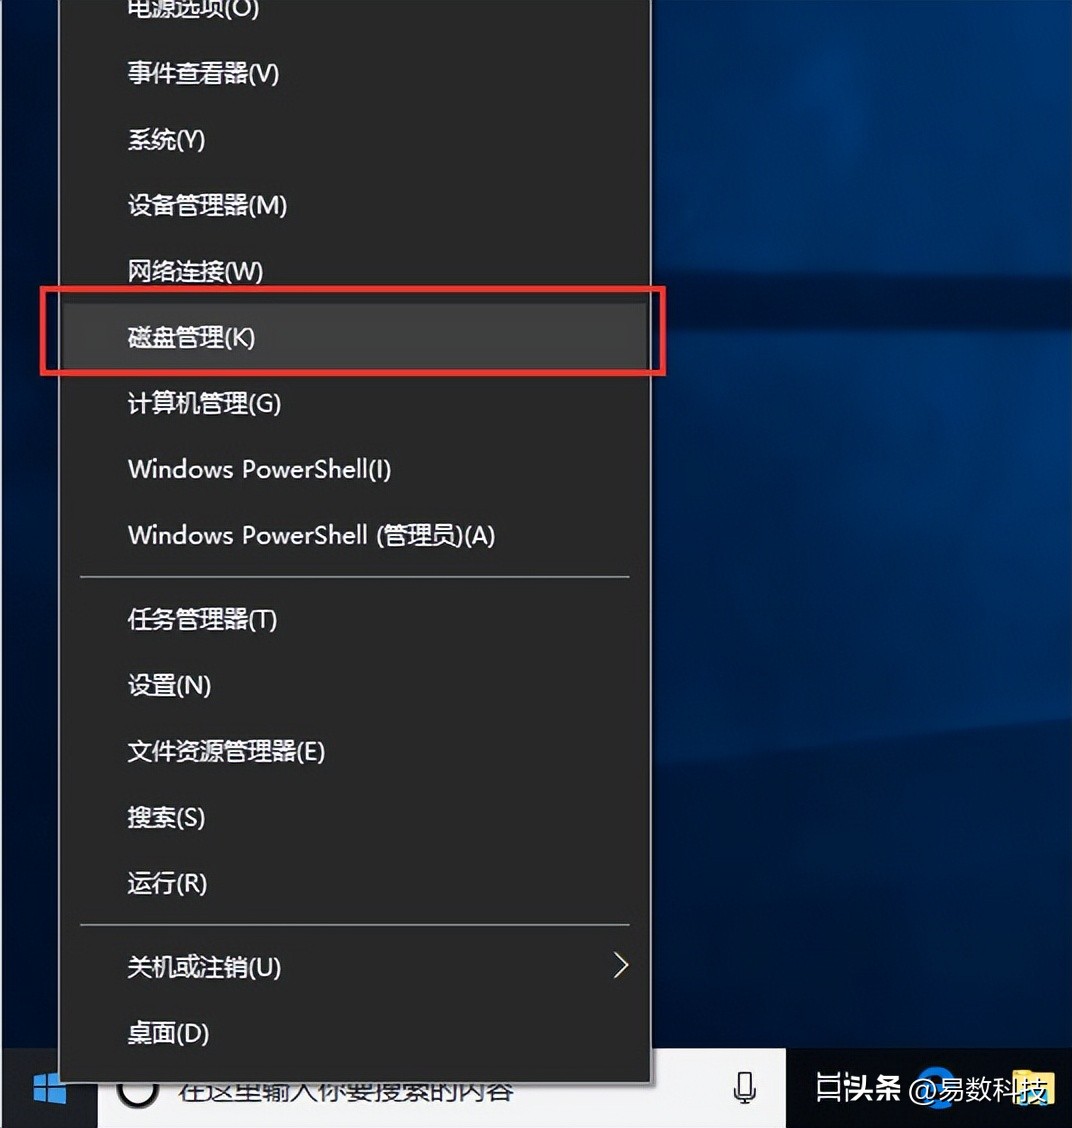The image size is (1072, 1128).
Task: Open 任务管理器(T) from the menu
Action: coord(202,620)
